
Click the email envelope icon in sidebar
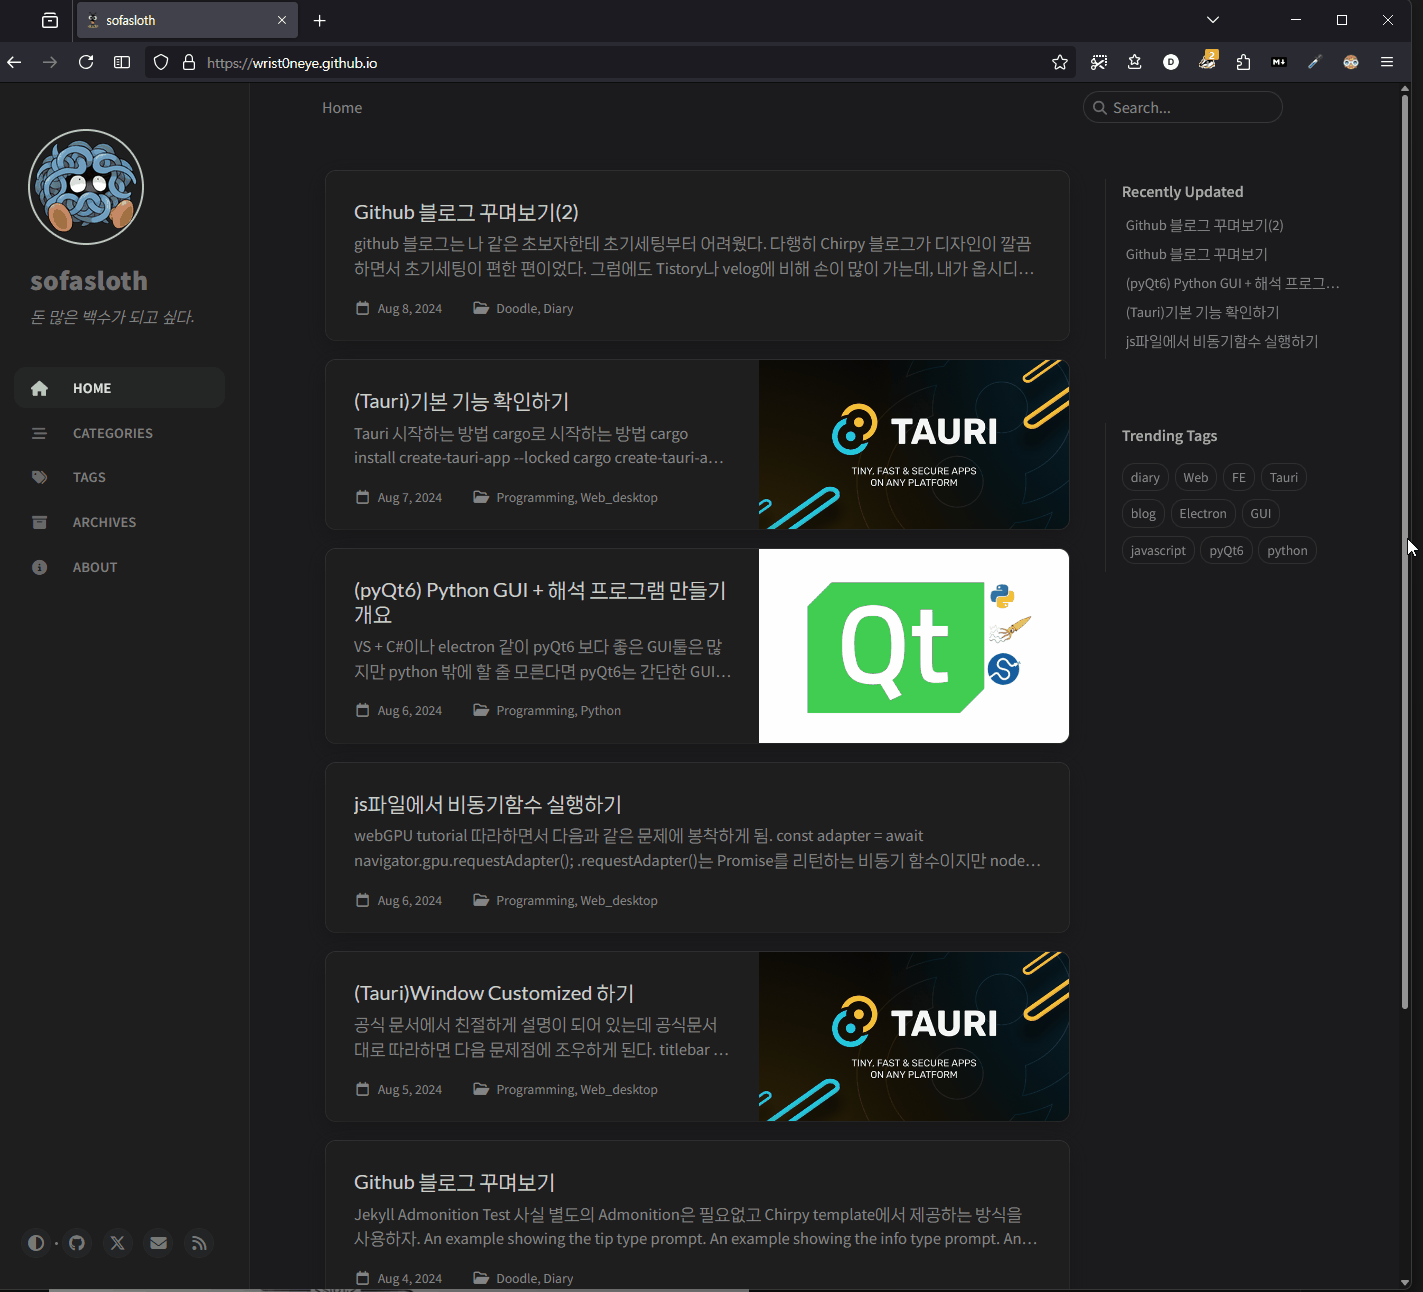point(158,1243)
